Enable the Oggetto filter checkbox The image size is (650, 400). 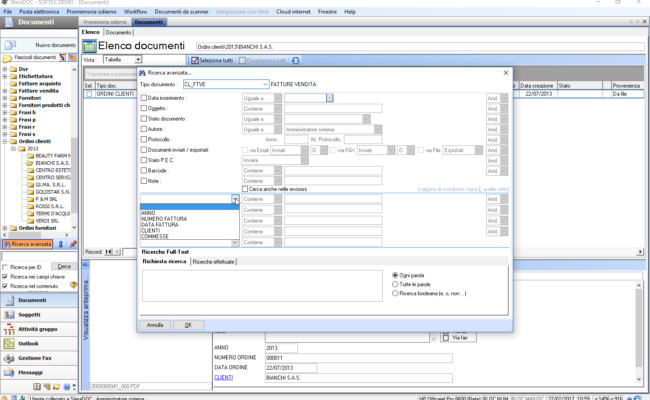click(144, 108)
